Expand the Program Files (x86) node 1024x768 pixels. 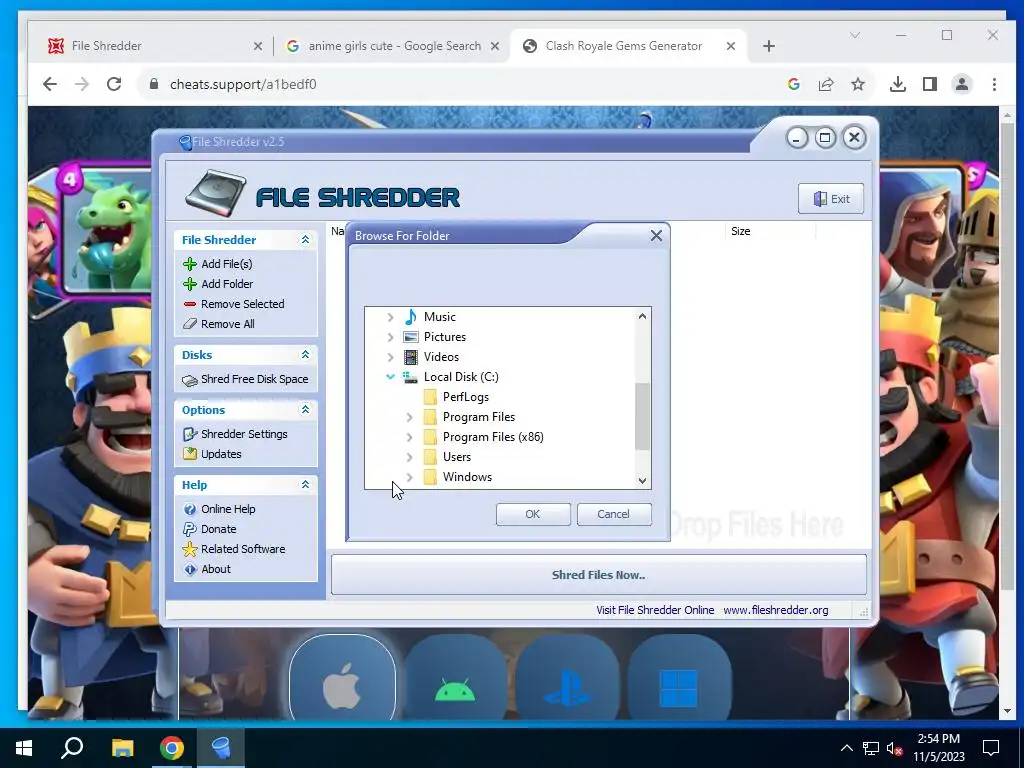tap(409, 438)
